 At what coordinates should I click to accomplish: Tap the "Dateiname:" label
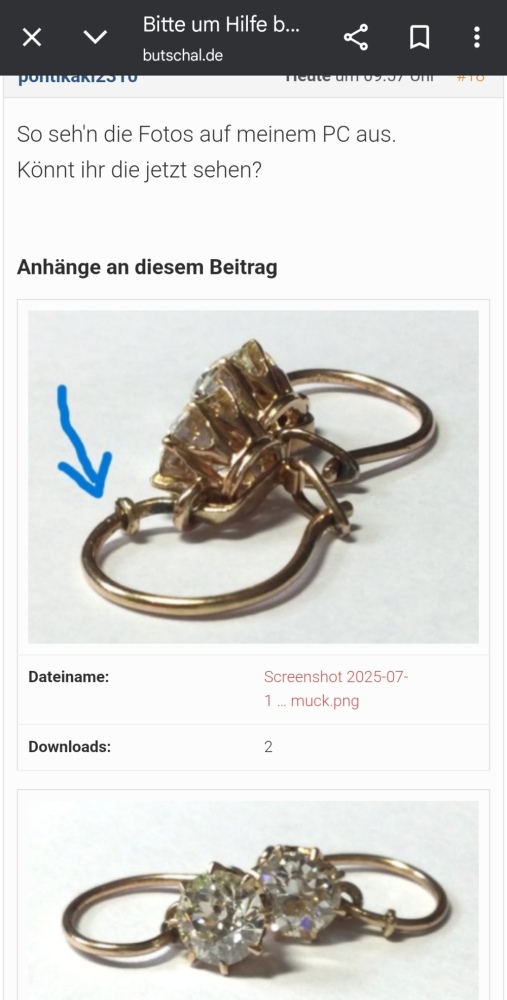pos(68,677)
